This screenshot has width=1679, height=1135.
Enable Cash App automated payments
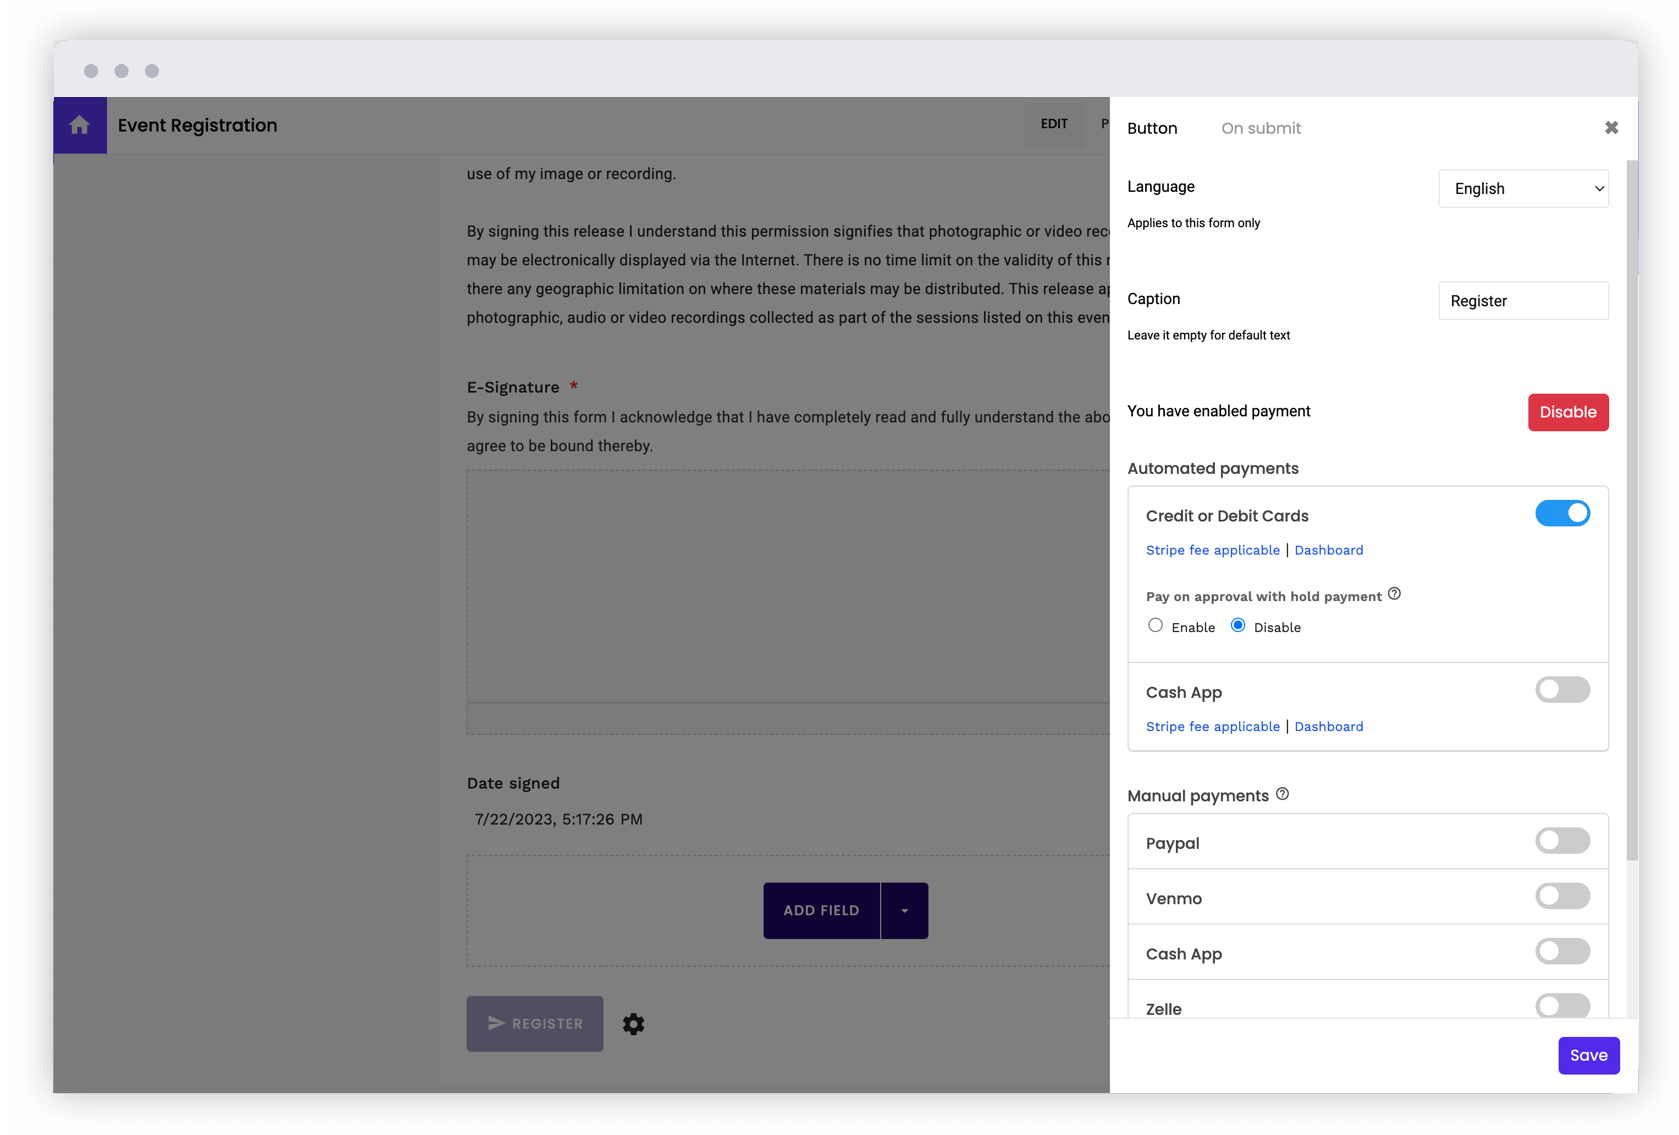point(1561,689)
